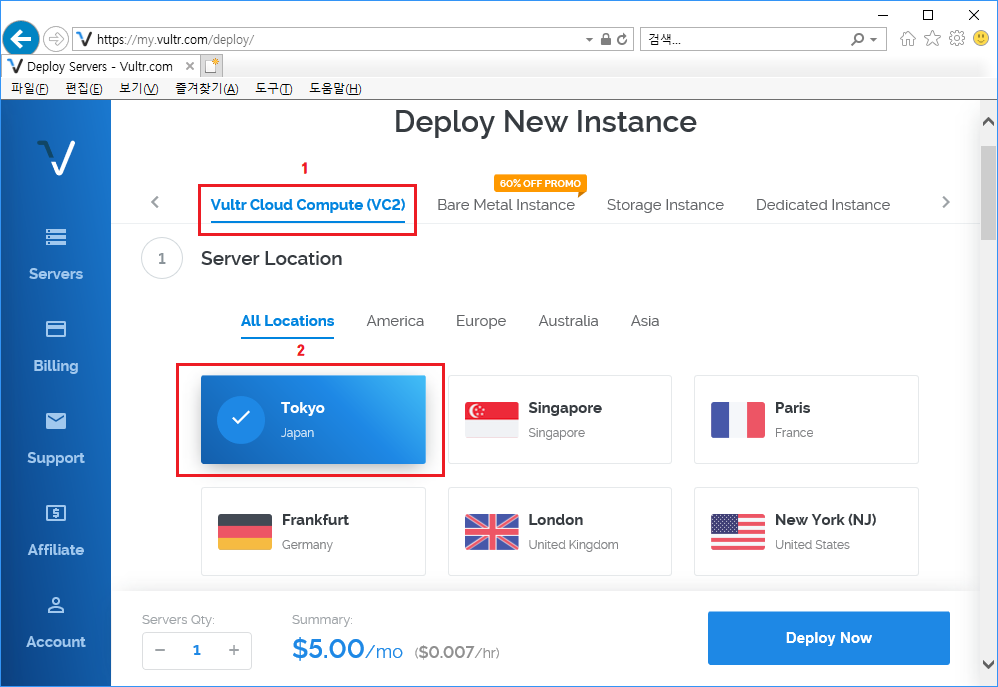Click the Vultr logo in the sidebar
The height and width of the screenshot is (687, 998).
56,157
